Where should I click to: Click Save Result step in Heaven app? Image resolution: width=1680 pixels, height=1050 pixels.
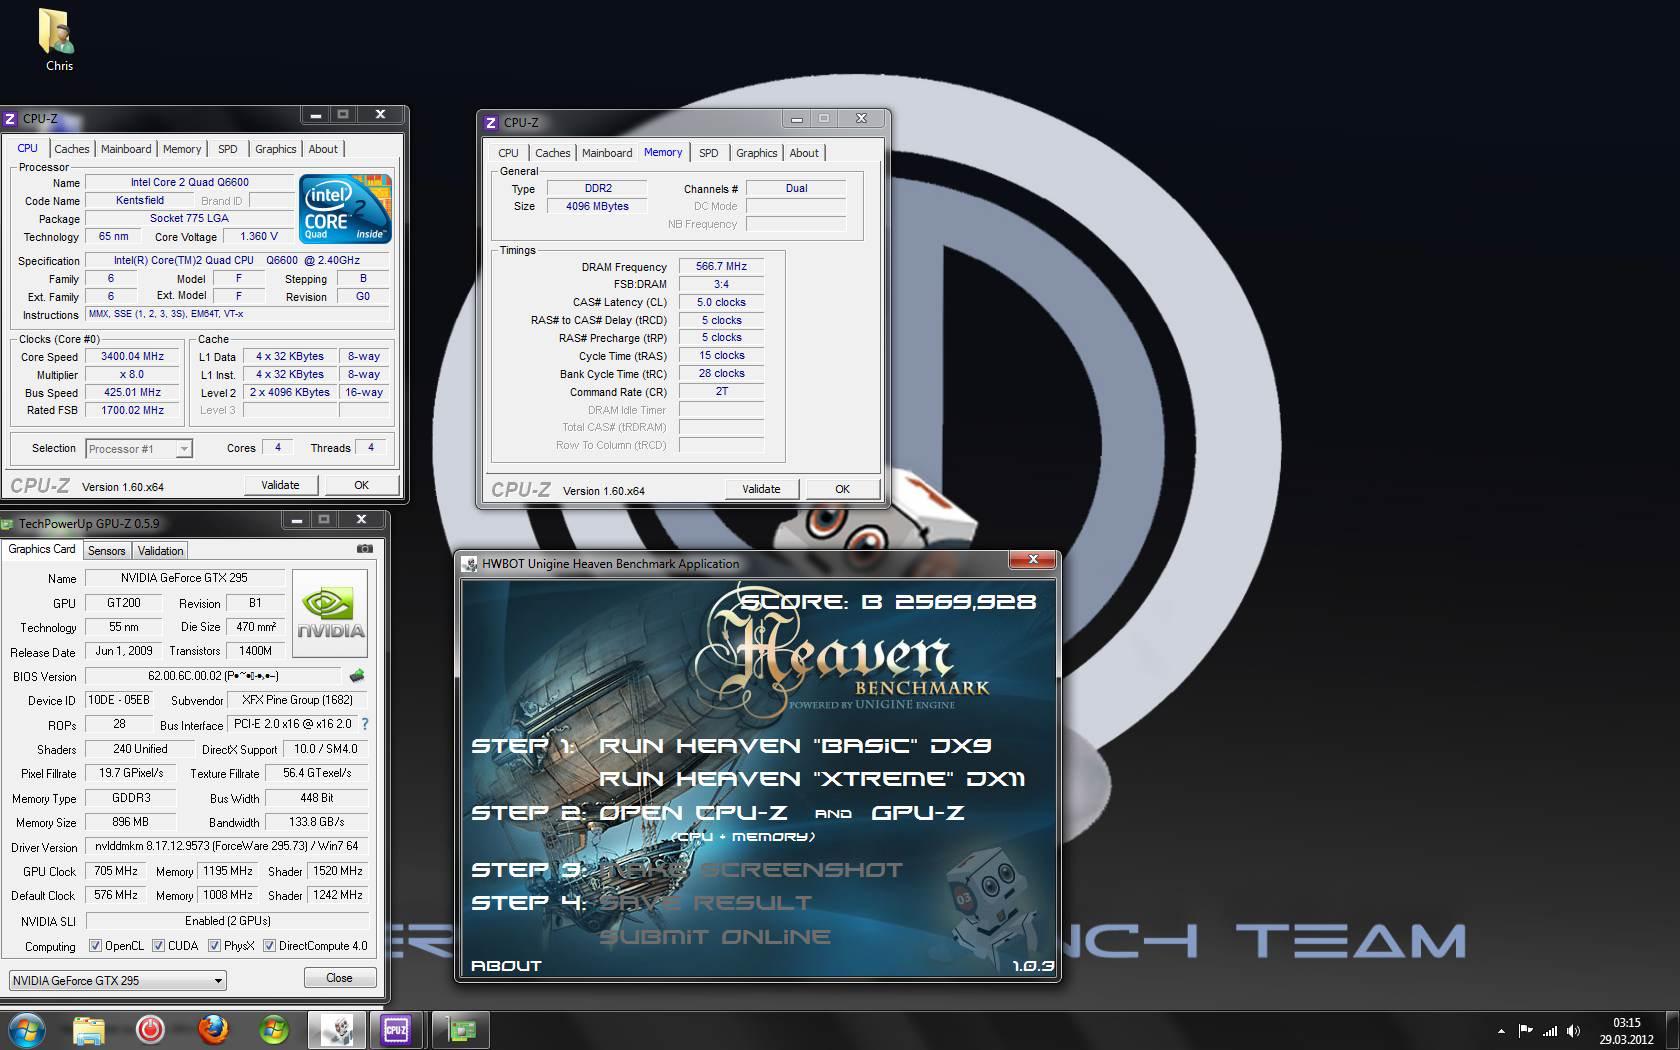[x=706, y=903]
